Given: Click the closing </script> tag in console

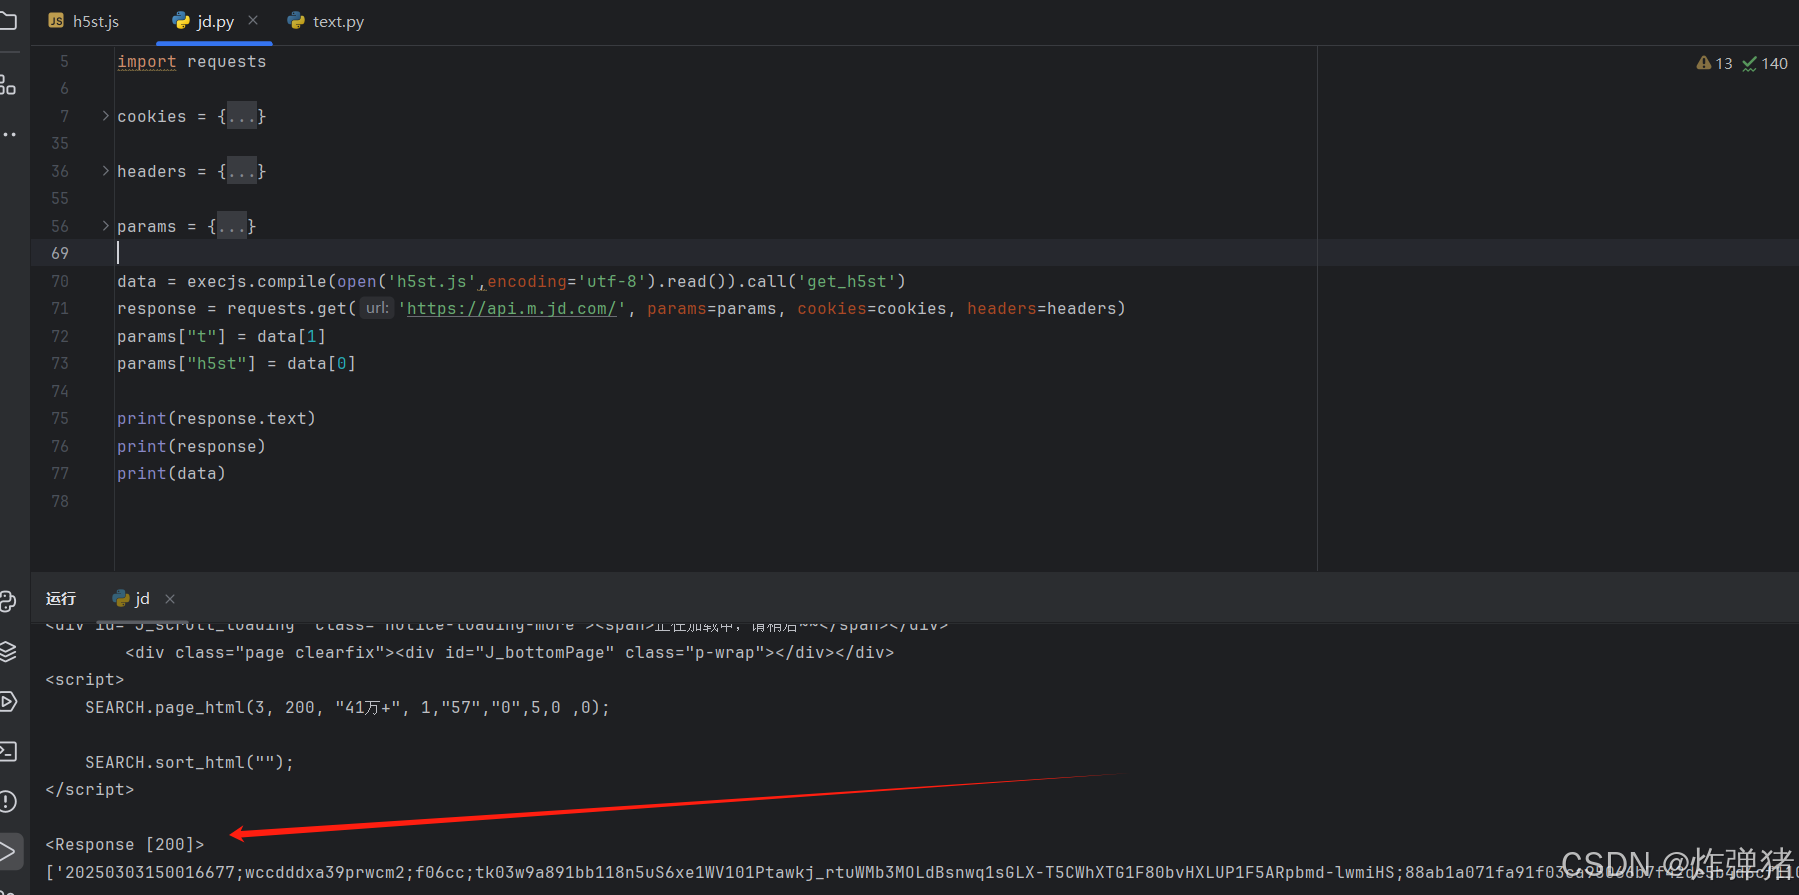Looking at the screenshot, I should (x=90, y=790).
